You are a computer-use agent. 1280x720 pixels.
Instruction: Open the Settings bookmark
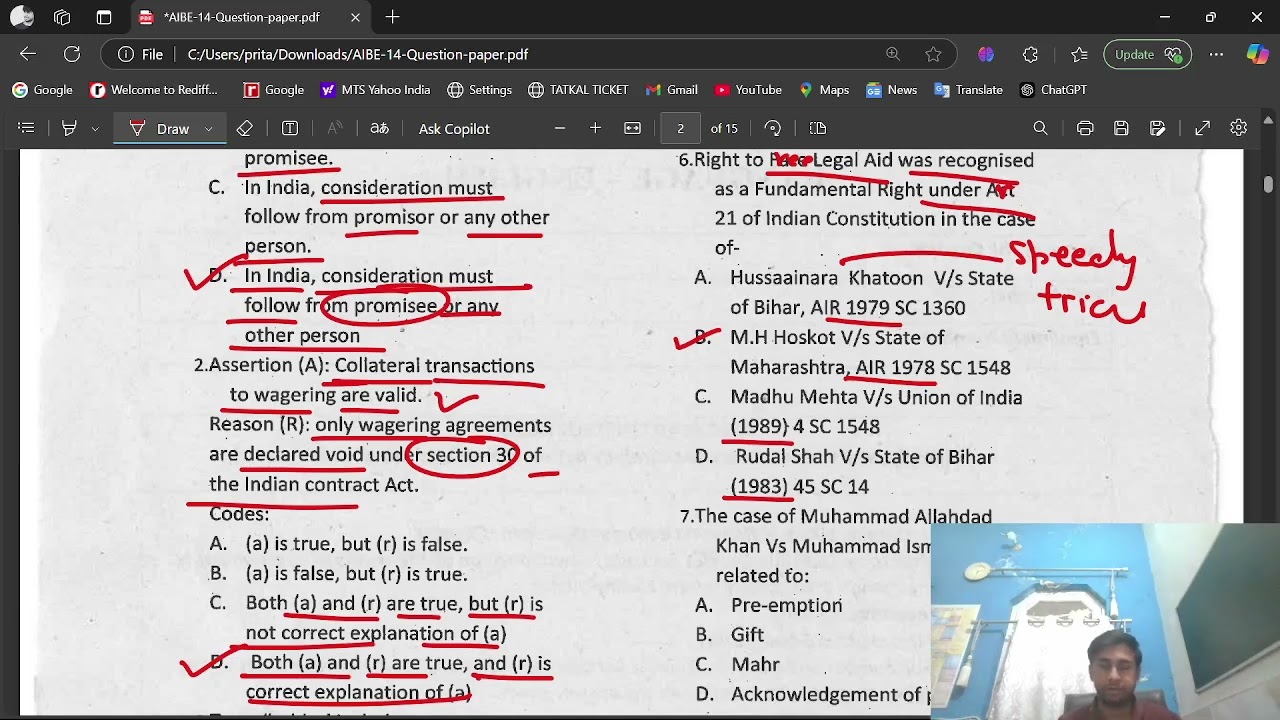tap(479, 90)
